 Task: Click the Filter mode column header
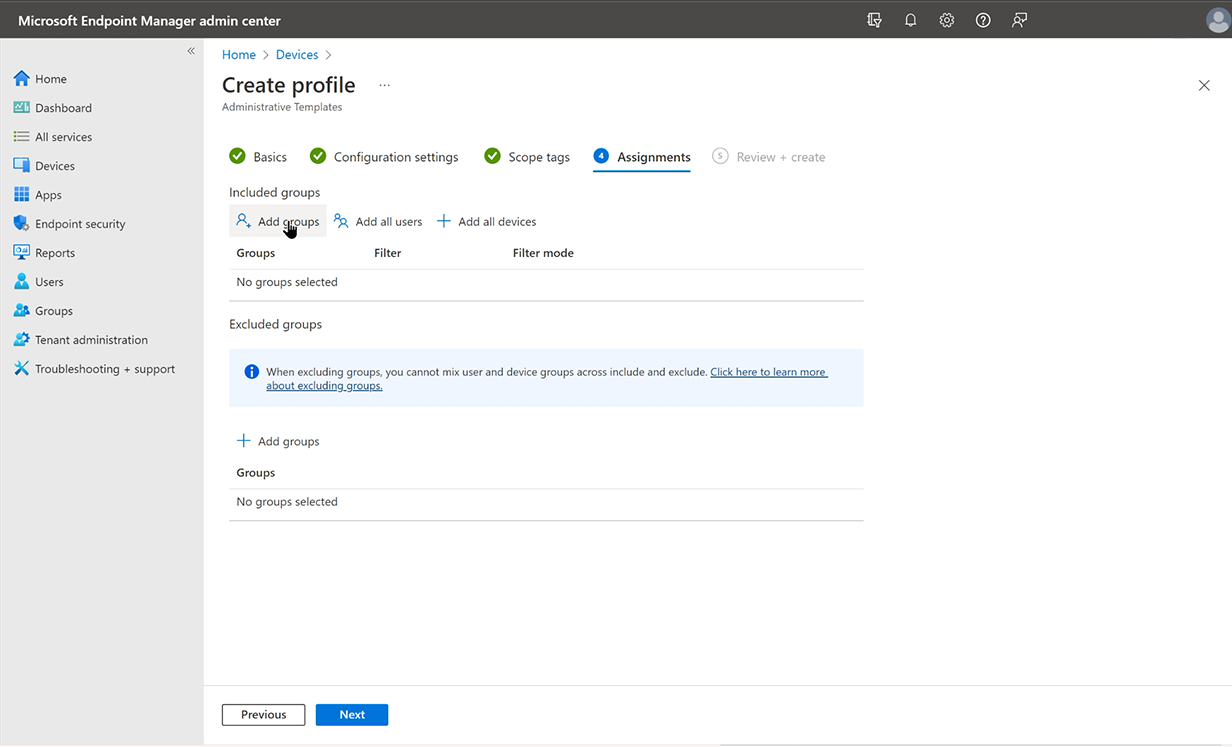[543, 253]
